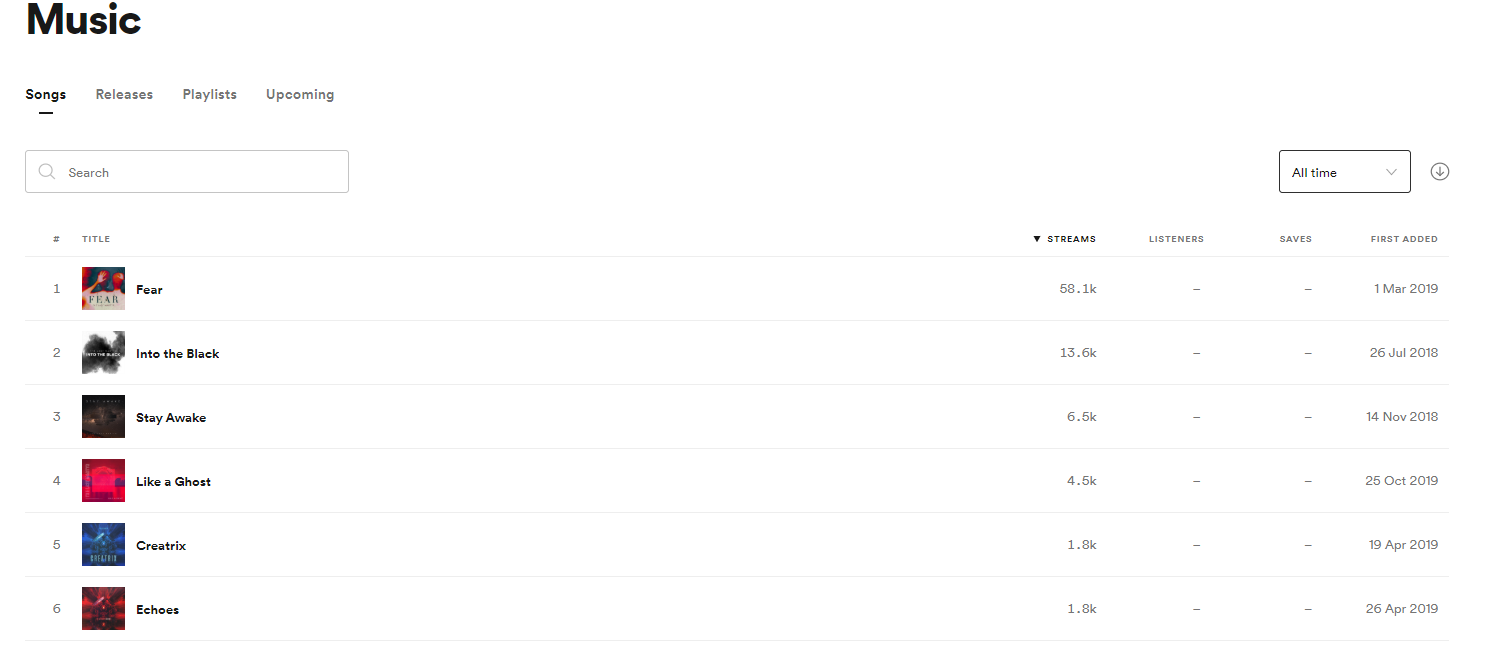The width and height of the screenshot is (1503, 647).
Task: Click the Echoes cover thumbnail
Action: click(x=103, y=608)
